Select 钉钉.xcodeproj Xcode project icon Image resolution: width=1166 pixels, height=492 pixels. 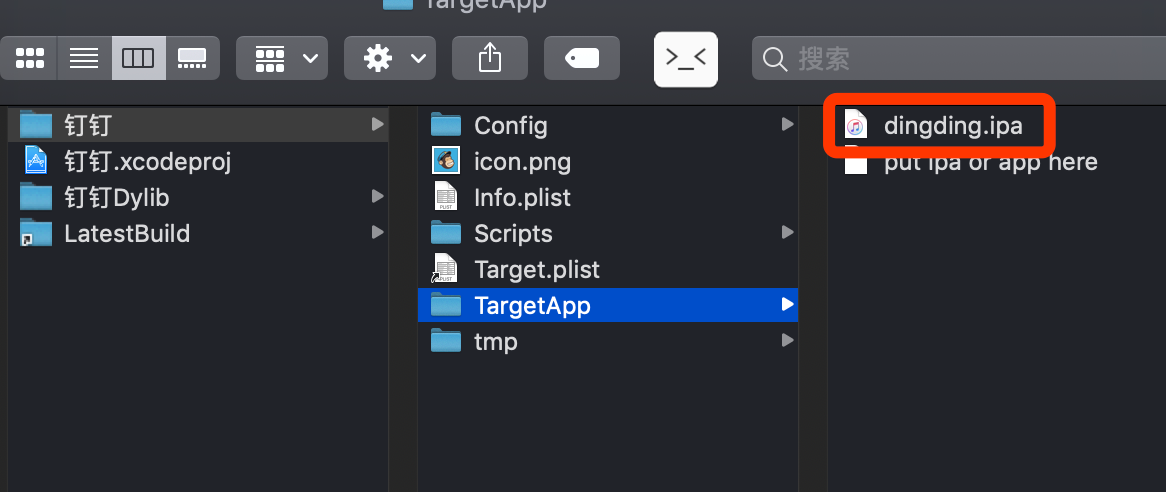tap(36, 161)
